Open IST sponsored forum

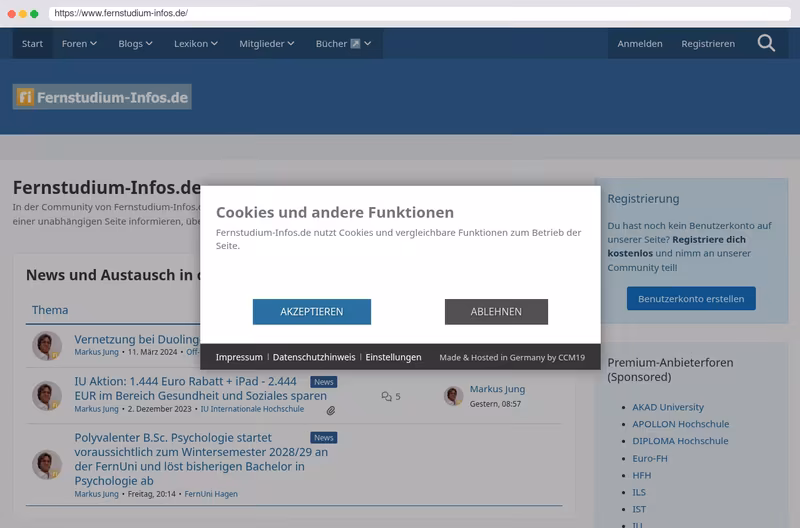click(x=639, y=509)
